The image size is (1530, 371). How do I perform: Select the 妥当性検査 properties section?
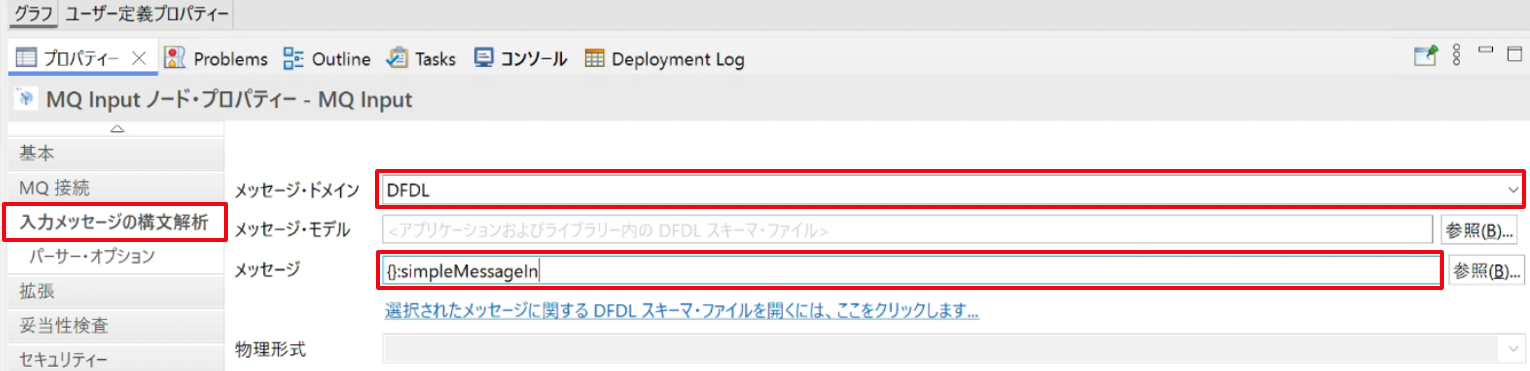click(x=117, y=325)
